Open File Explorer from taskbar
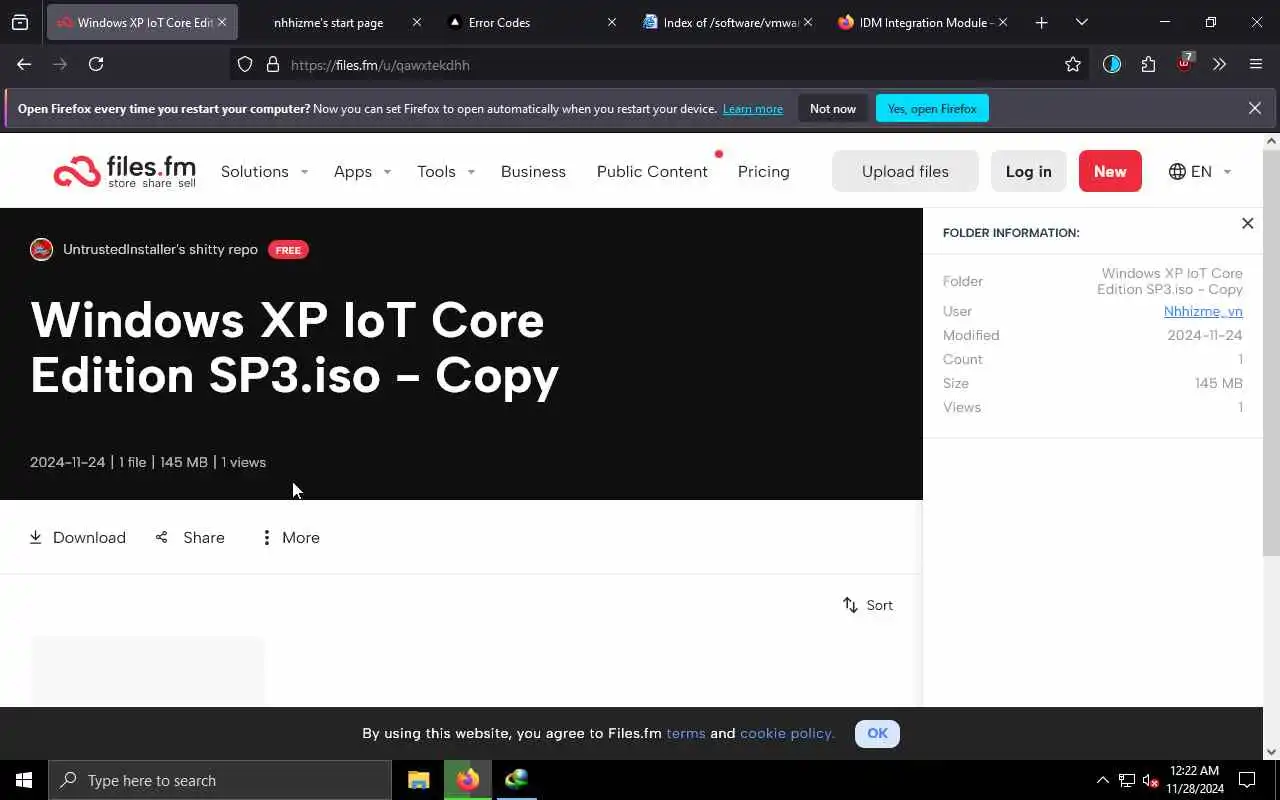 click(x=419, y=780)
